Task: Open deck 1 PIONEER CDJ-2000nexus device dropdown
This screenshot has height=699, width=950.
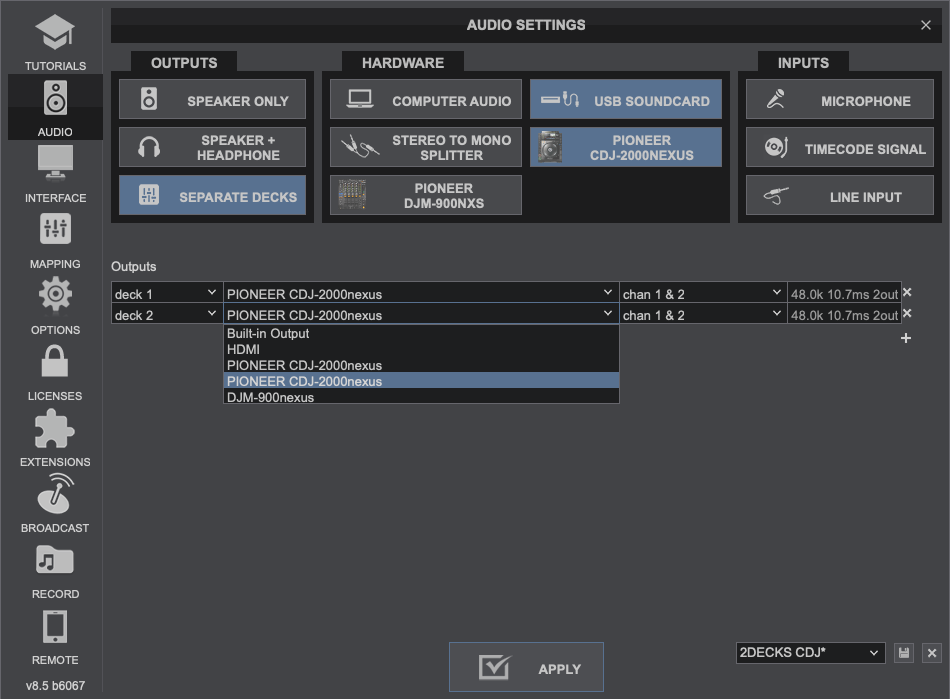Action: tap(420, 293)
